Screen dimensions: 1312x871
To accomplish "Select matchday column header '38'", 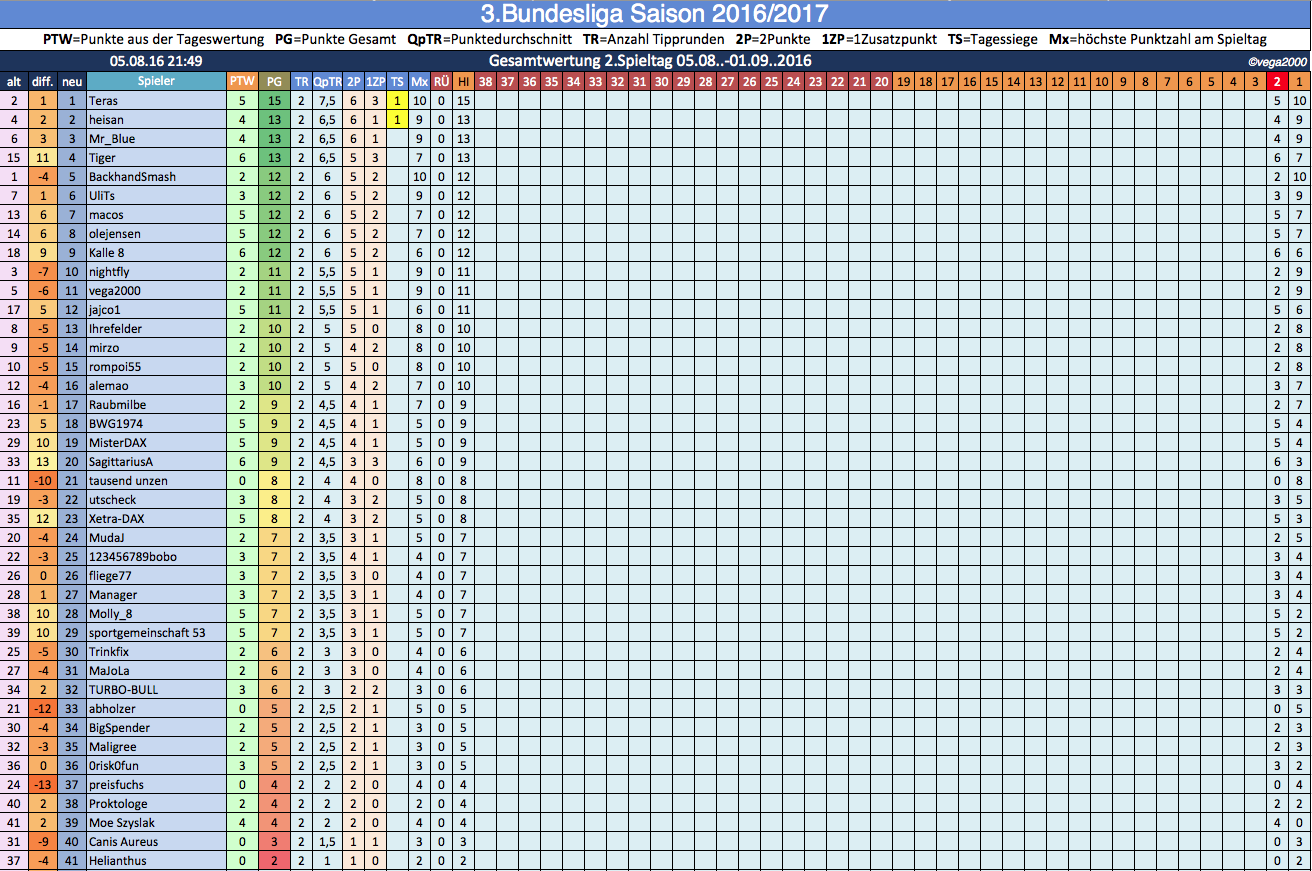I will (485, 81).
